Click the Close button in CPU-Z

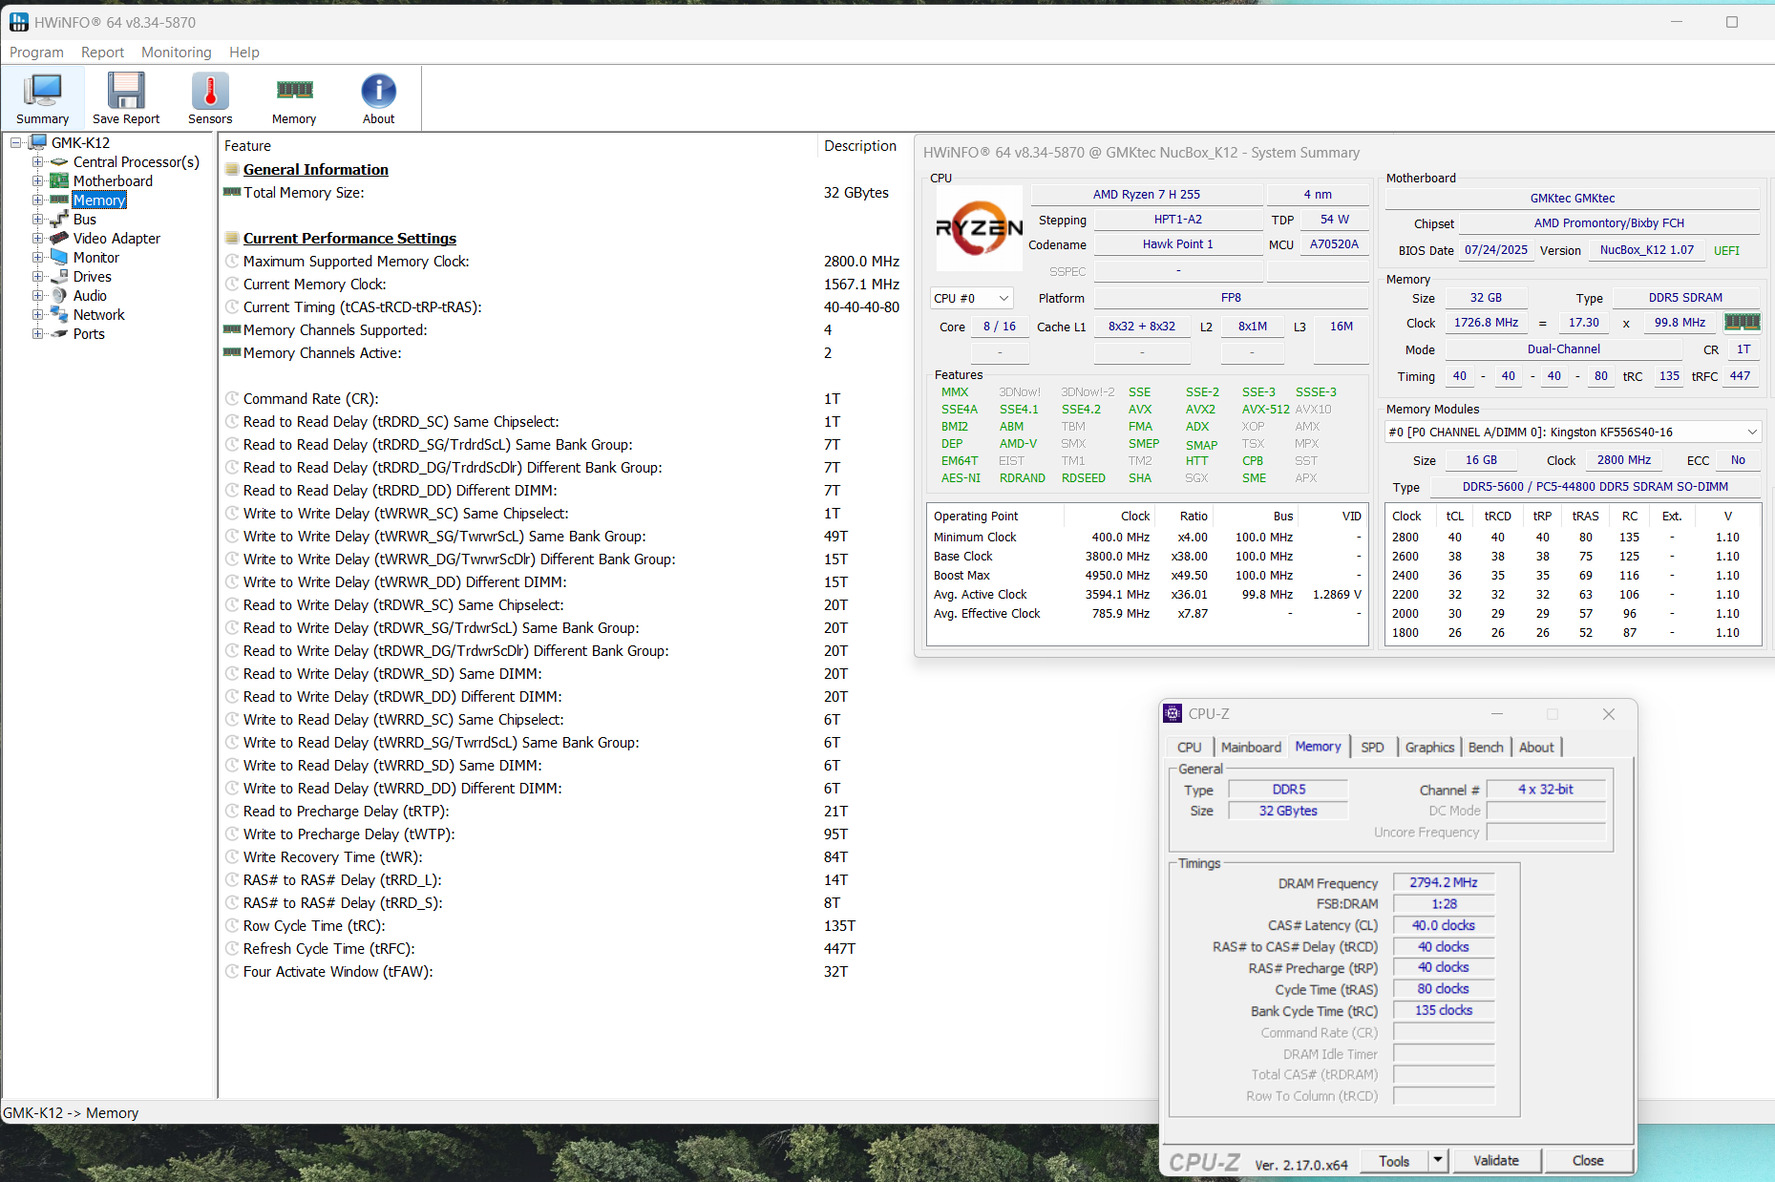(x=1587, y=1160)
